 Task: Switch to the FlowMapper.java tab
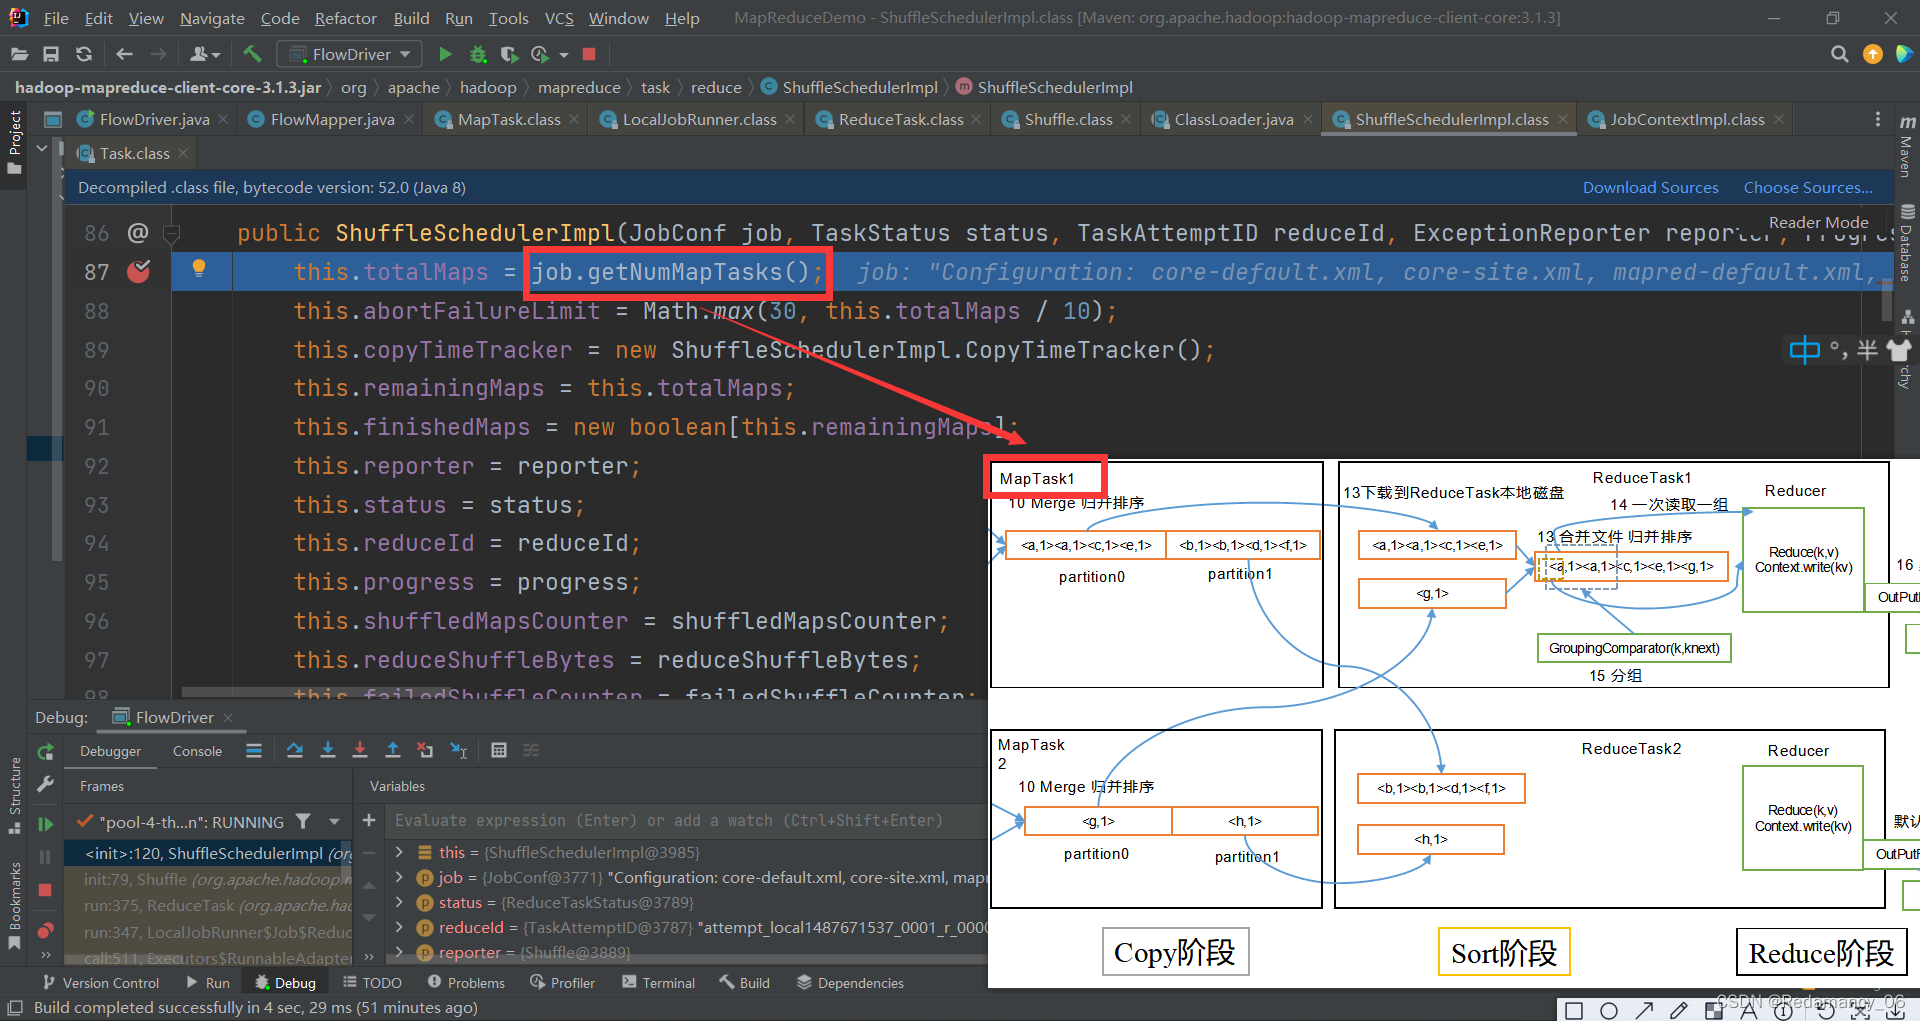pos(332,119)
